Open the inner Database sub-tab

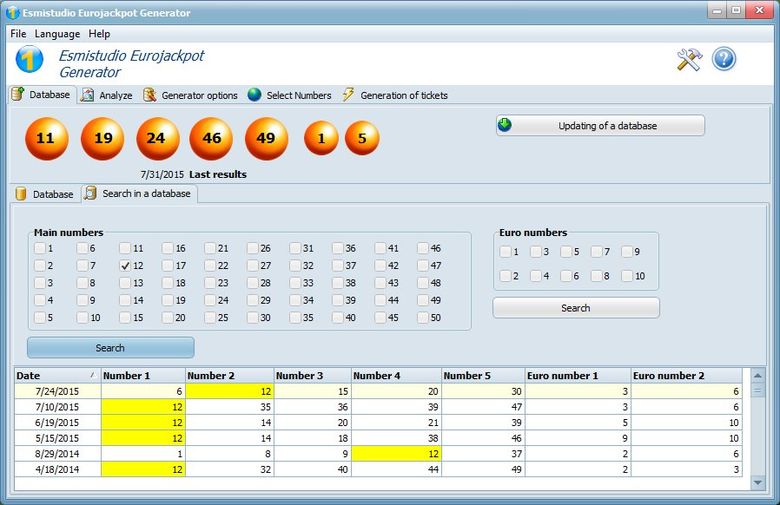[x=45, y=194]
